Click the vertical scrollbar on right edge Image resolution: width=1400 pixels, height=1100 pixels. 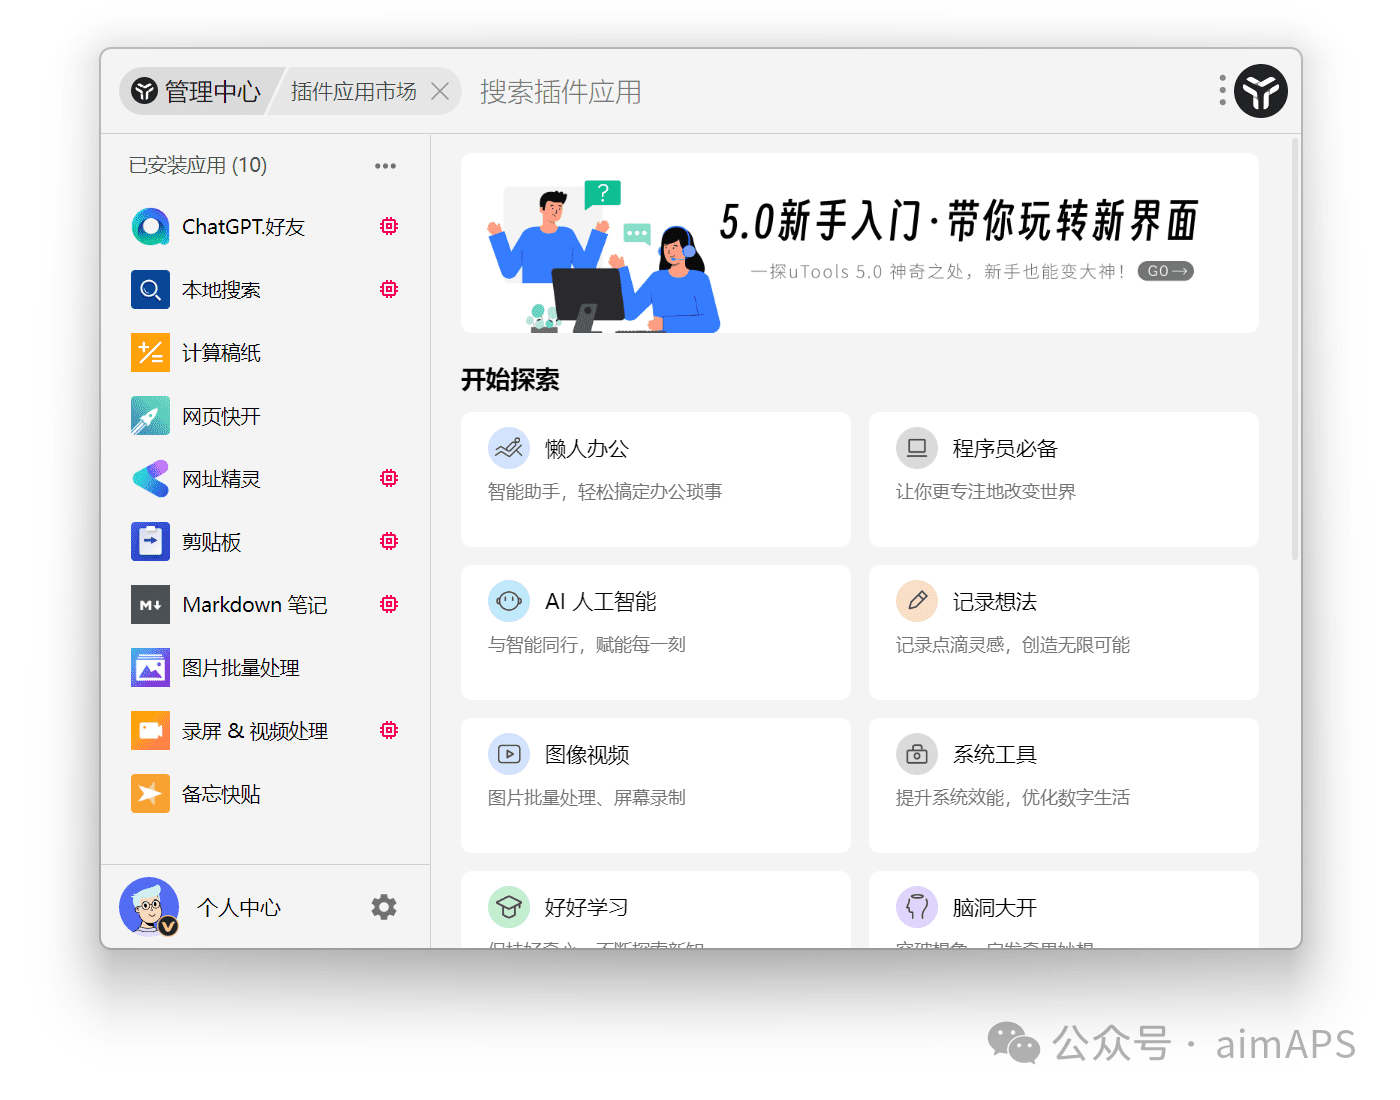tap(1295, 350)
